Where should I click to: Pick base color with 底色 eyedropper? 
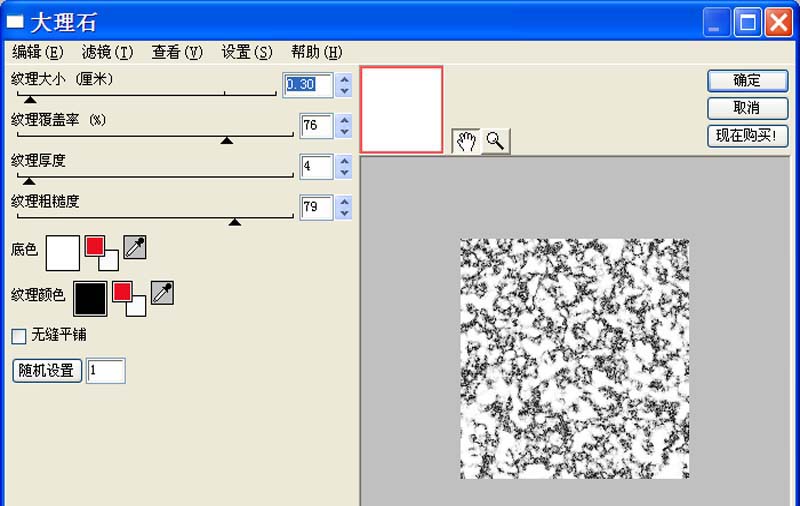coord(134,247)
